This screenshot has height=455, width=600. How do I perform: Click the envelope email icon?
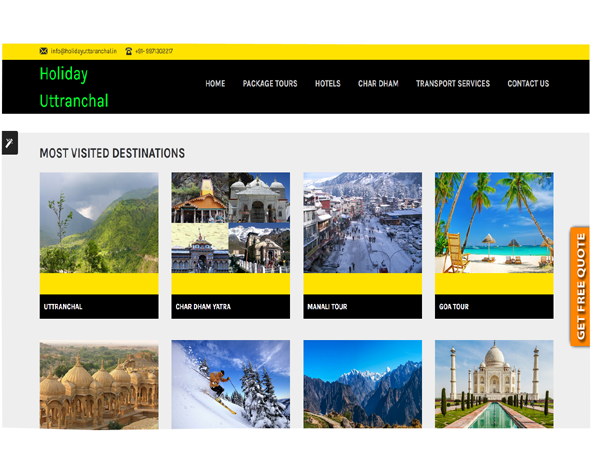pos(43,51)
